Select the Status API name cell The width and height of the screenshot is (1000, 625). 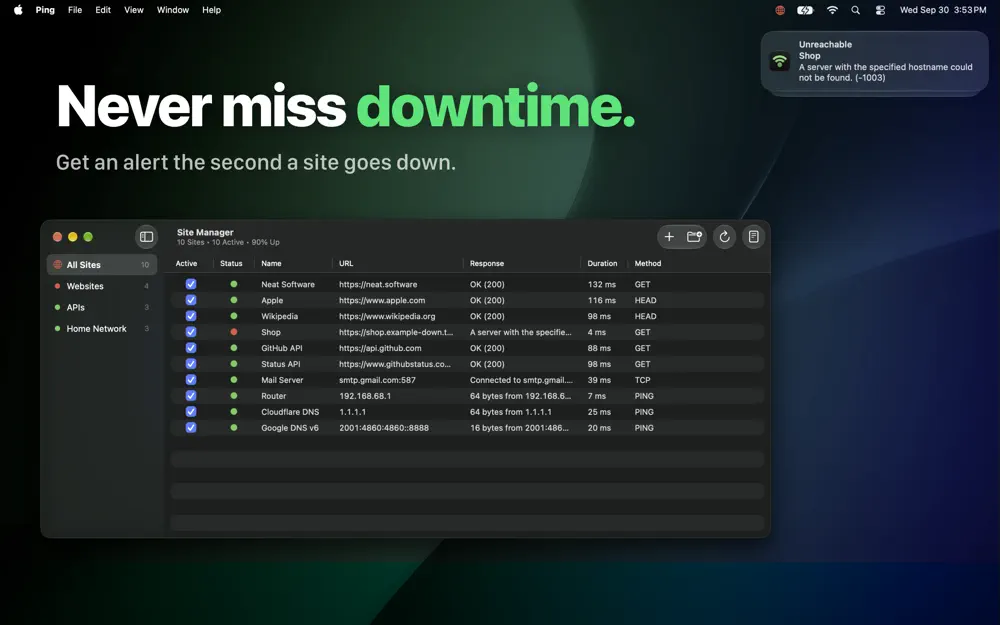[280, 364]
